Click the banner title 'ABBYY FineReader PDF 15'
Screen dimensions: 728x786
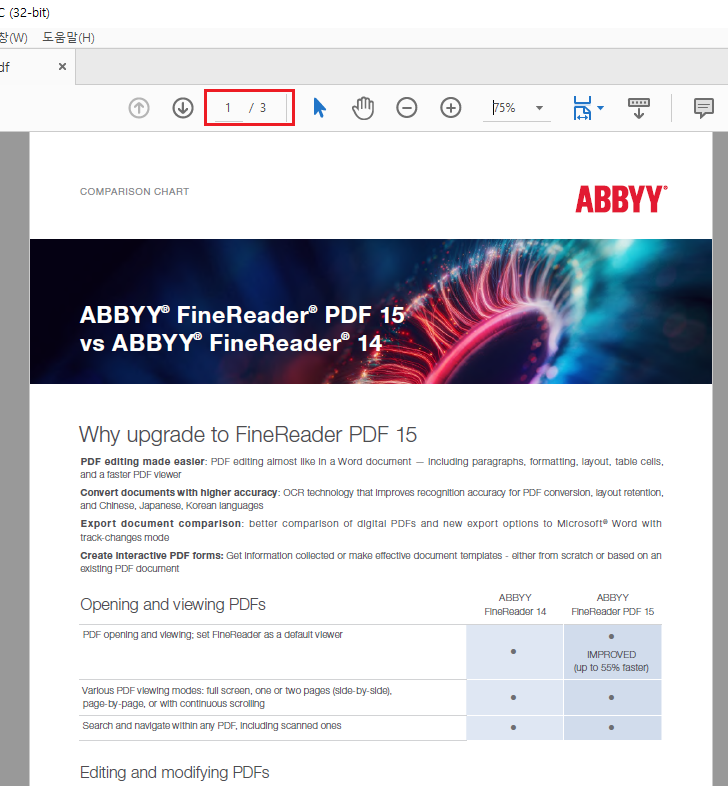tap(242, 315)
